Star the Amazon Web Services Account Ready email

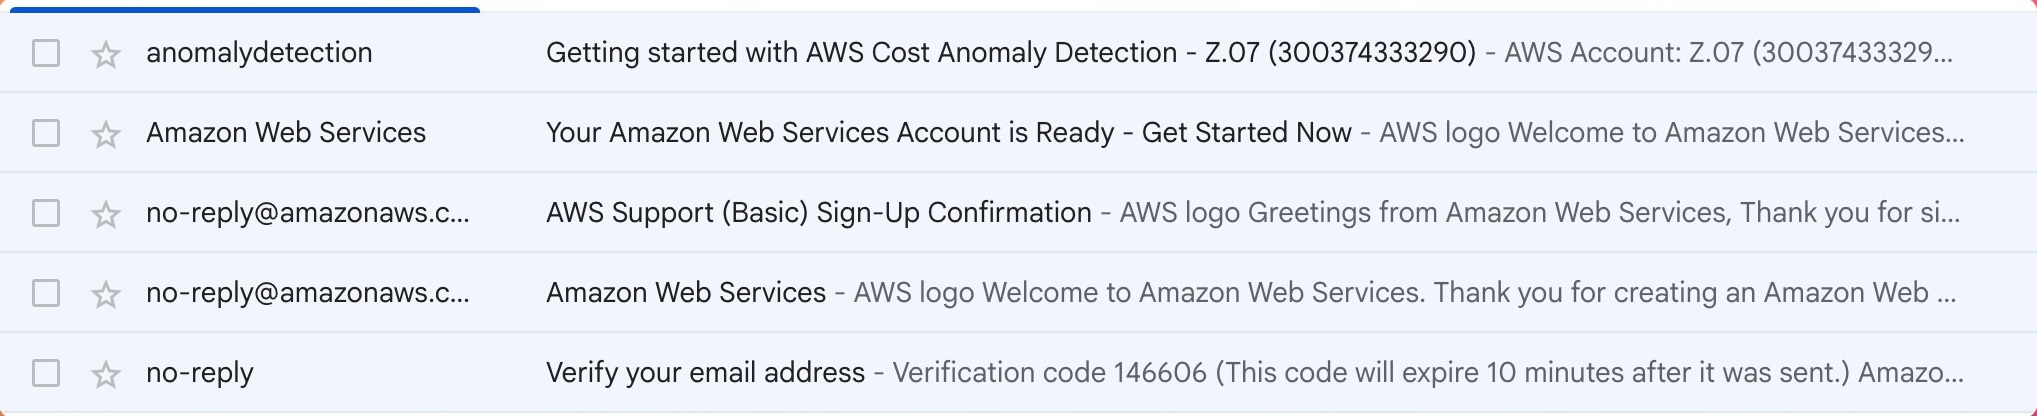coord(105,134)
